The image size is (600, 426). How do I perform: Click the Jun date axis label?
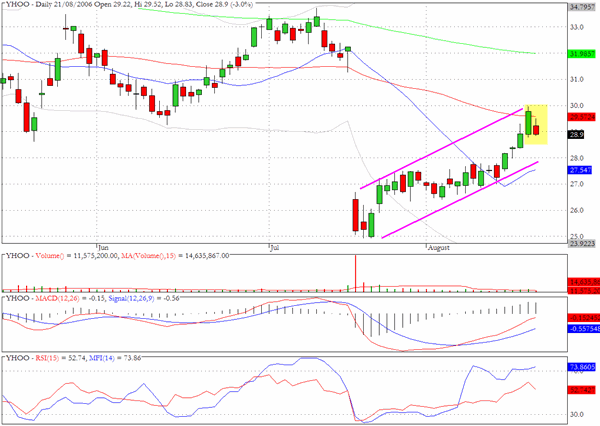(103, 248)
